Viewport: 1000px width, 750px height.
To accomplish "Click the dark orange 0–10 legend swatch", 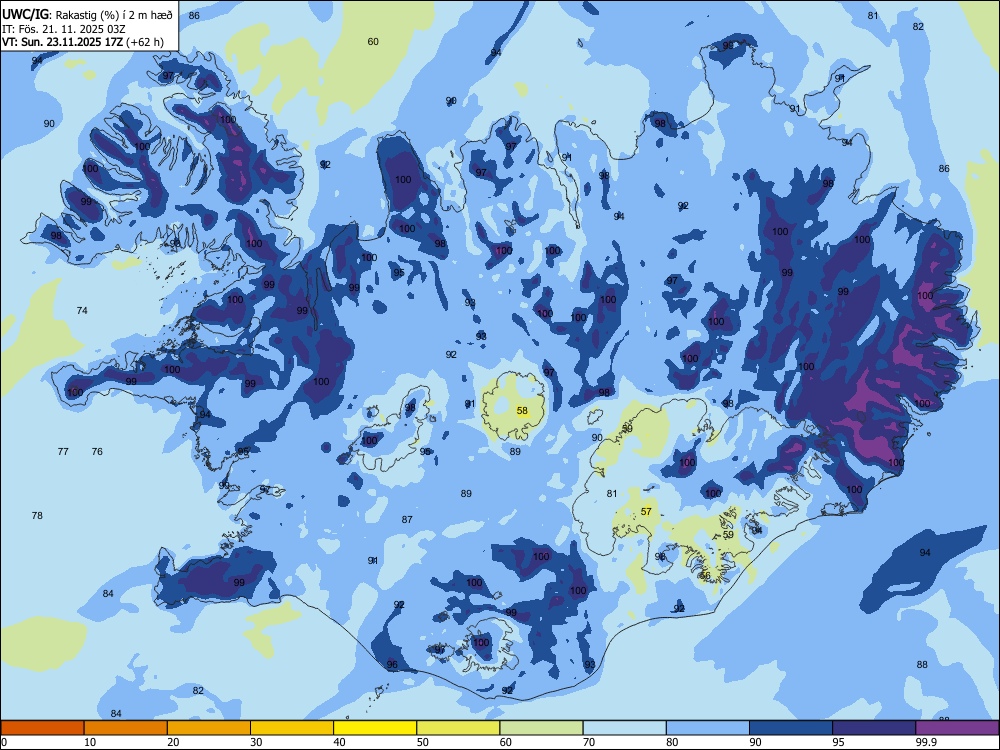I will click(x=42, y=728).
